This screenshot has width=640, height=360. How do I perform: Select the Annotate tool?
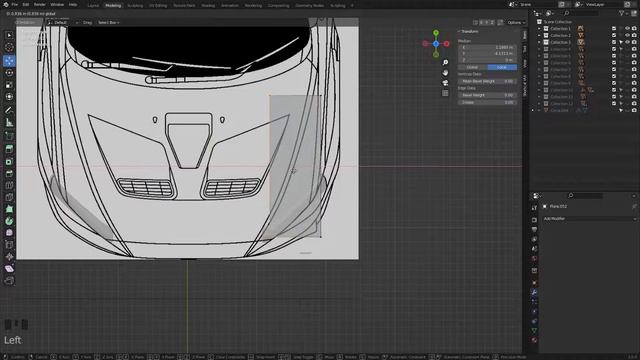[9, 110]
